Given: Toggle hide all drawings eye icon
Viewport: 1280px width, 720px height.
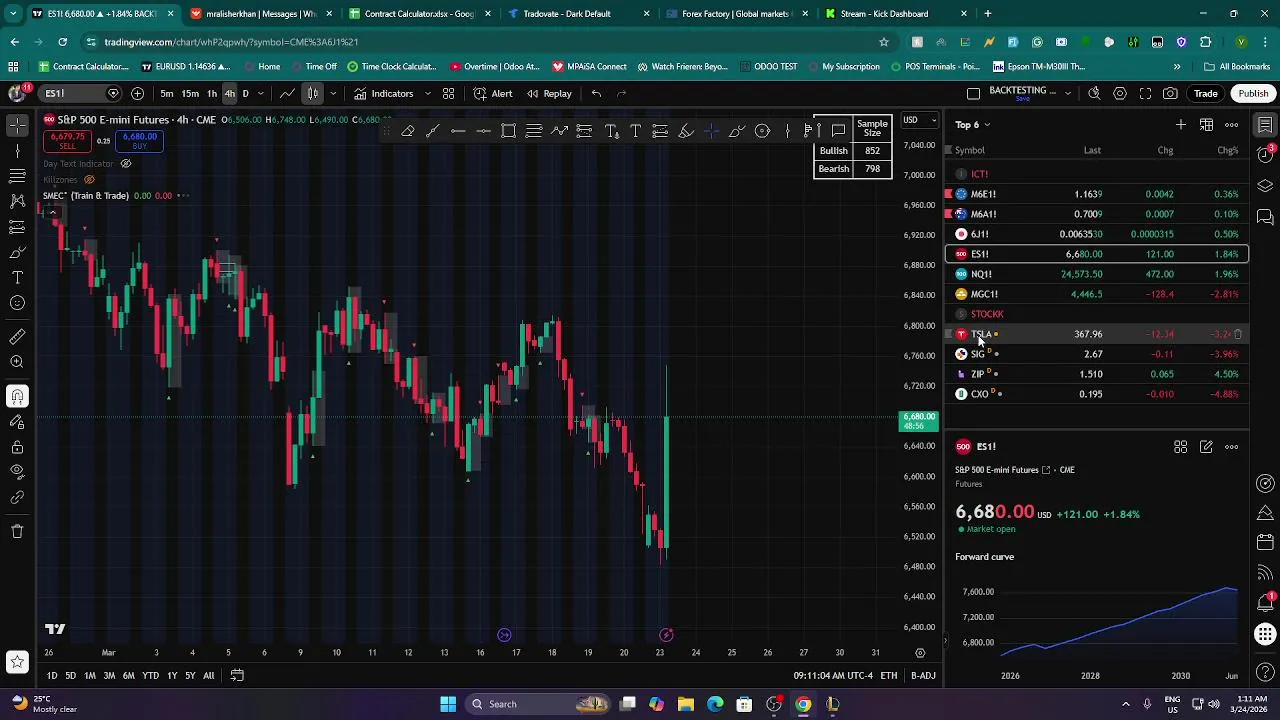Looking at the screenshot, I should 17,472.
